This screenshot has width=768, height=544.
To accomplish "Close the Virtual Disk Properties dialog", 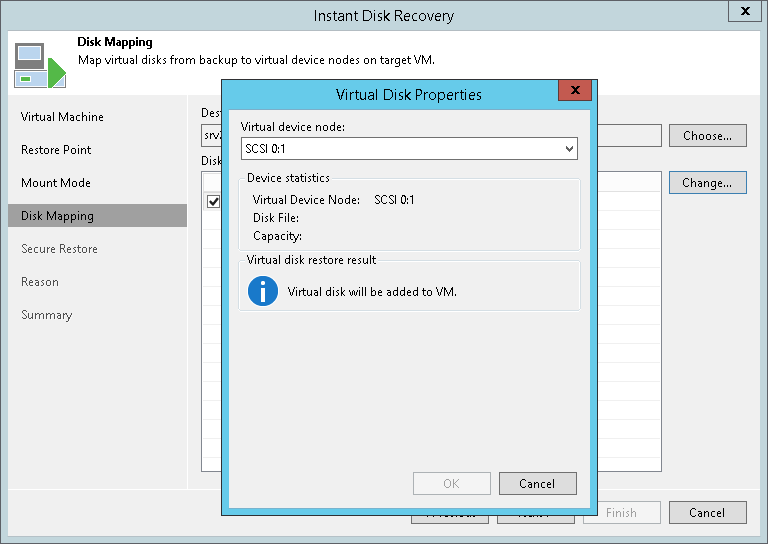I will tap(575, 90).
